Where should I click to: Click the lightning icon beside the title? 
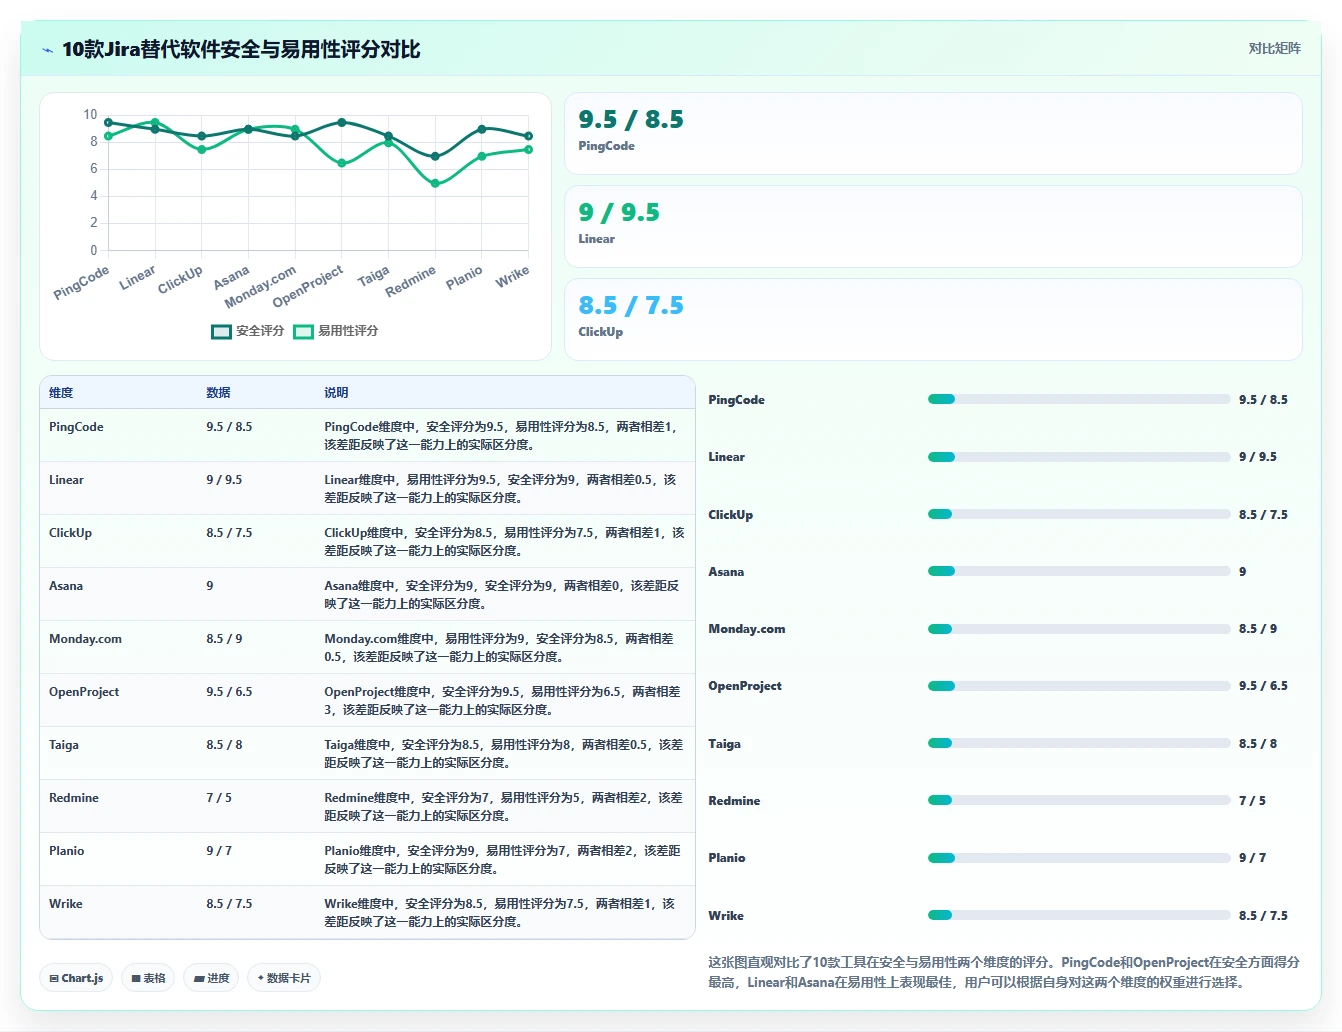48,50
